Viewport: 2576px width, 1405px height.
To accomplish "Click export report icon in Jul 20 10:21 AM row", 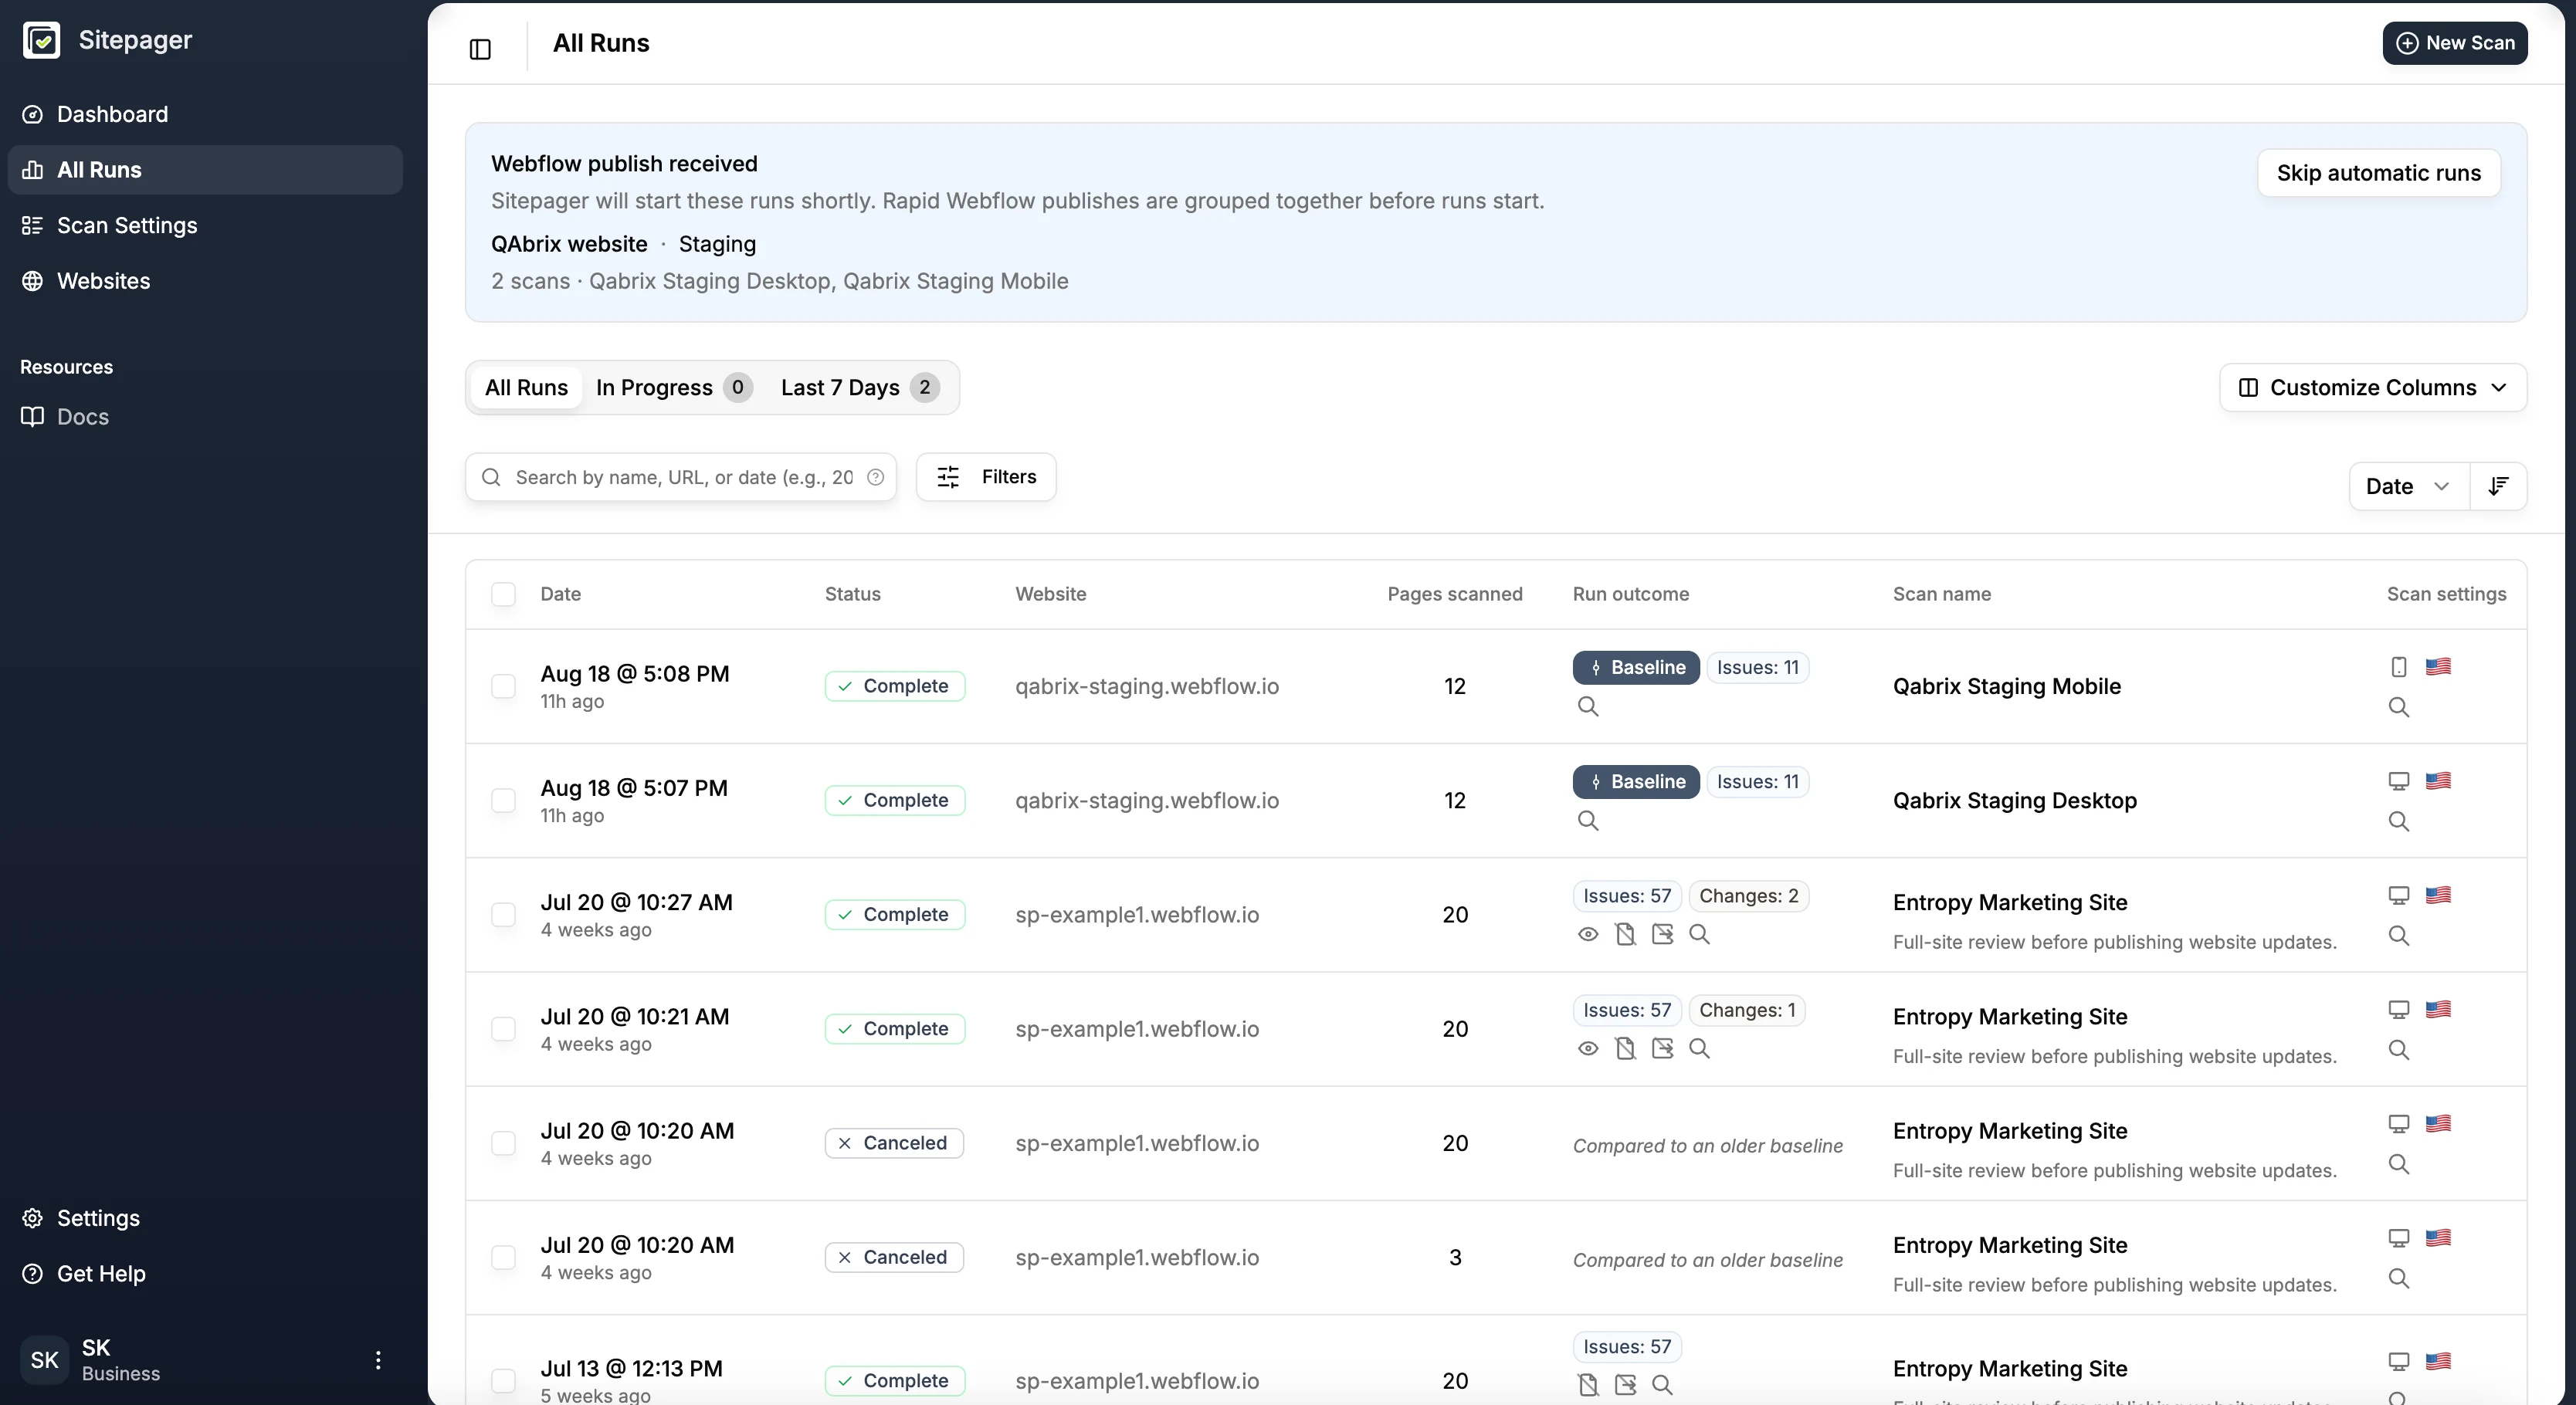I will (x=1662, y=1048).
